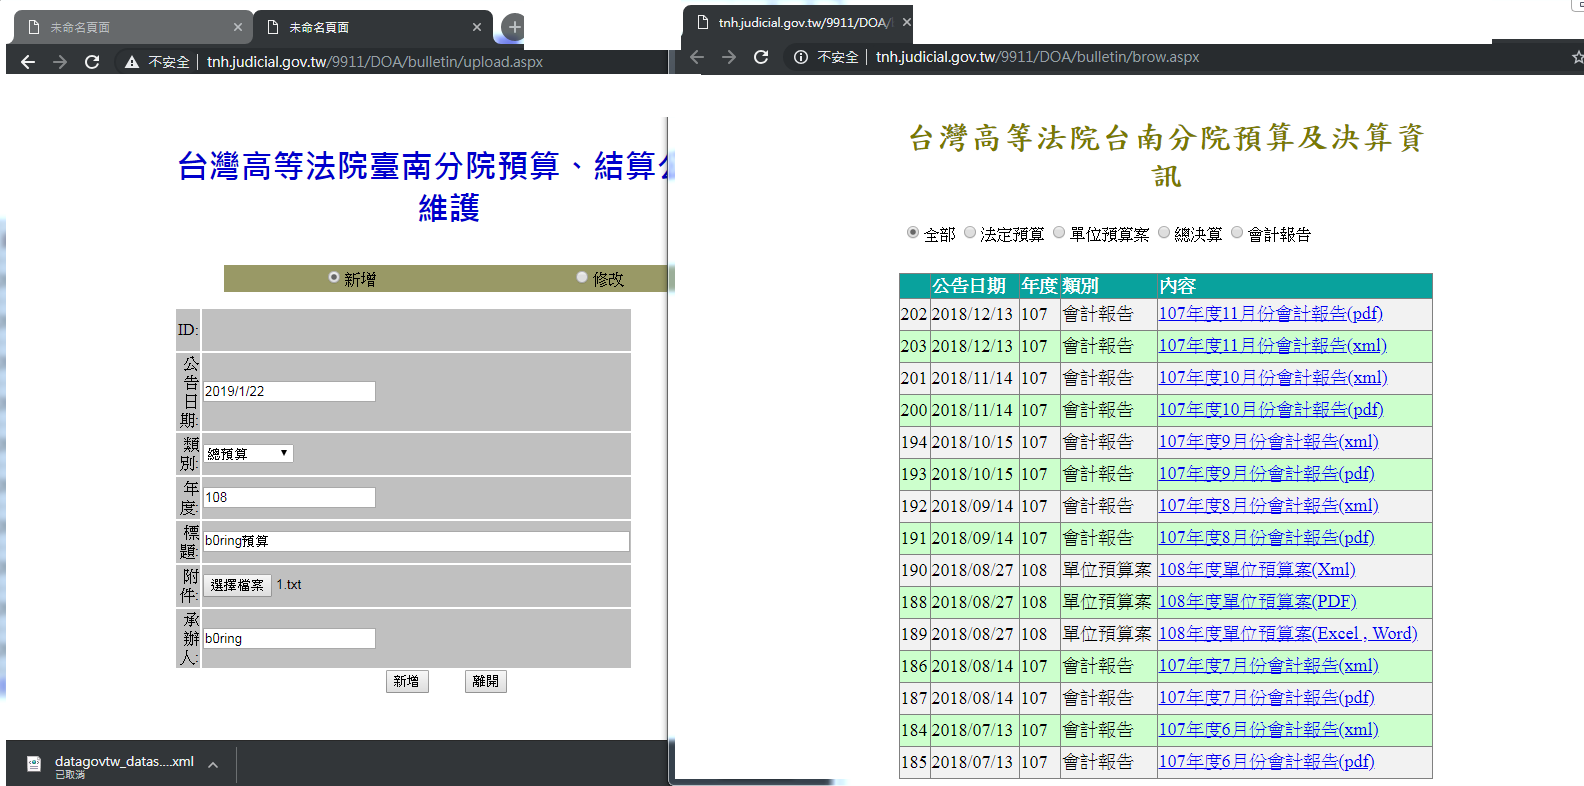Select the 新增 radio button

334,277
